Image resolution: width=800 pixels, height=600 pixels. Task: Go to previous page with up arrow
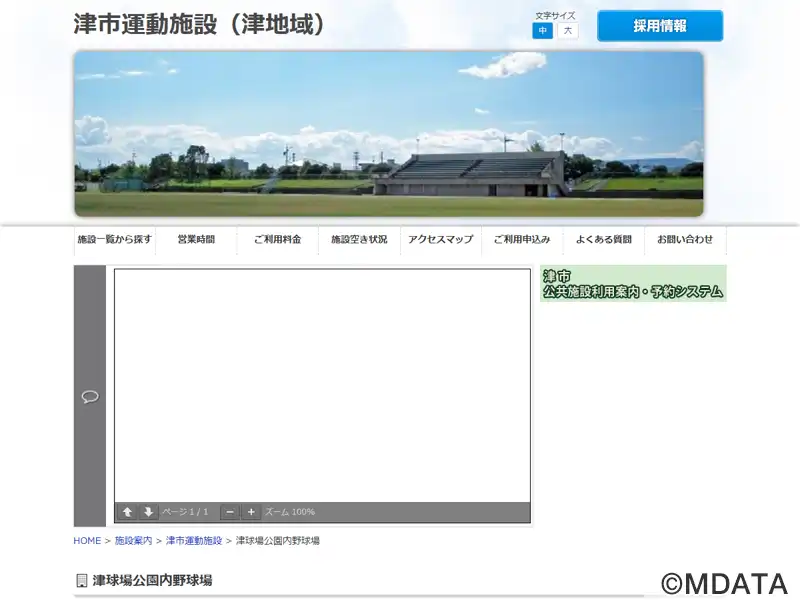(127, 512)
